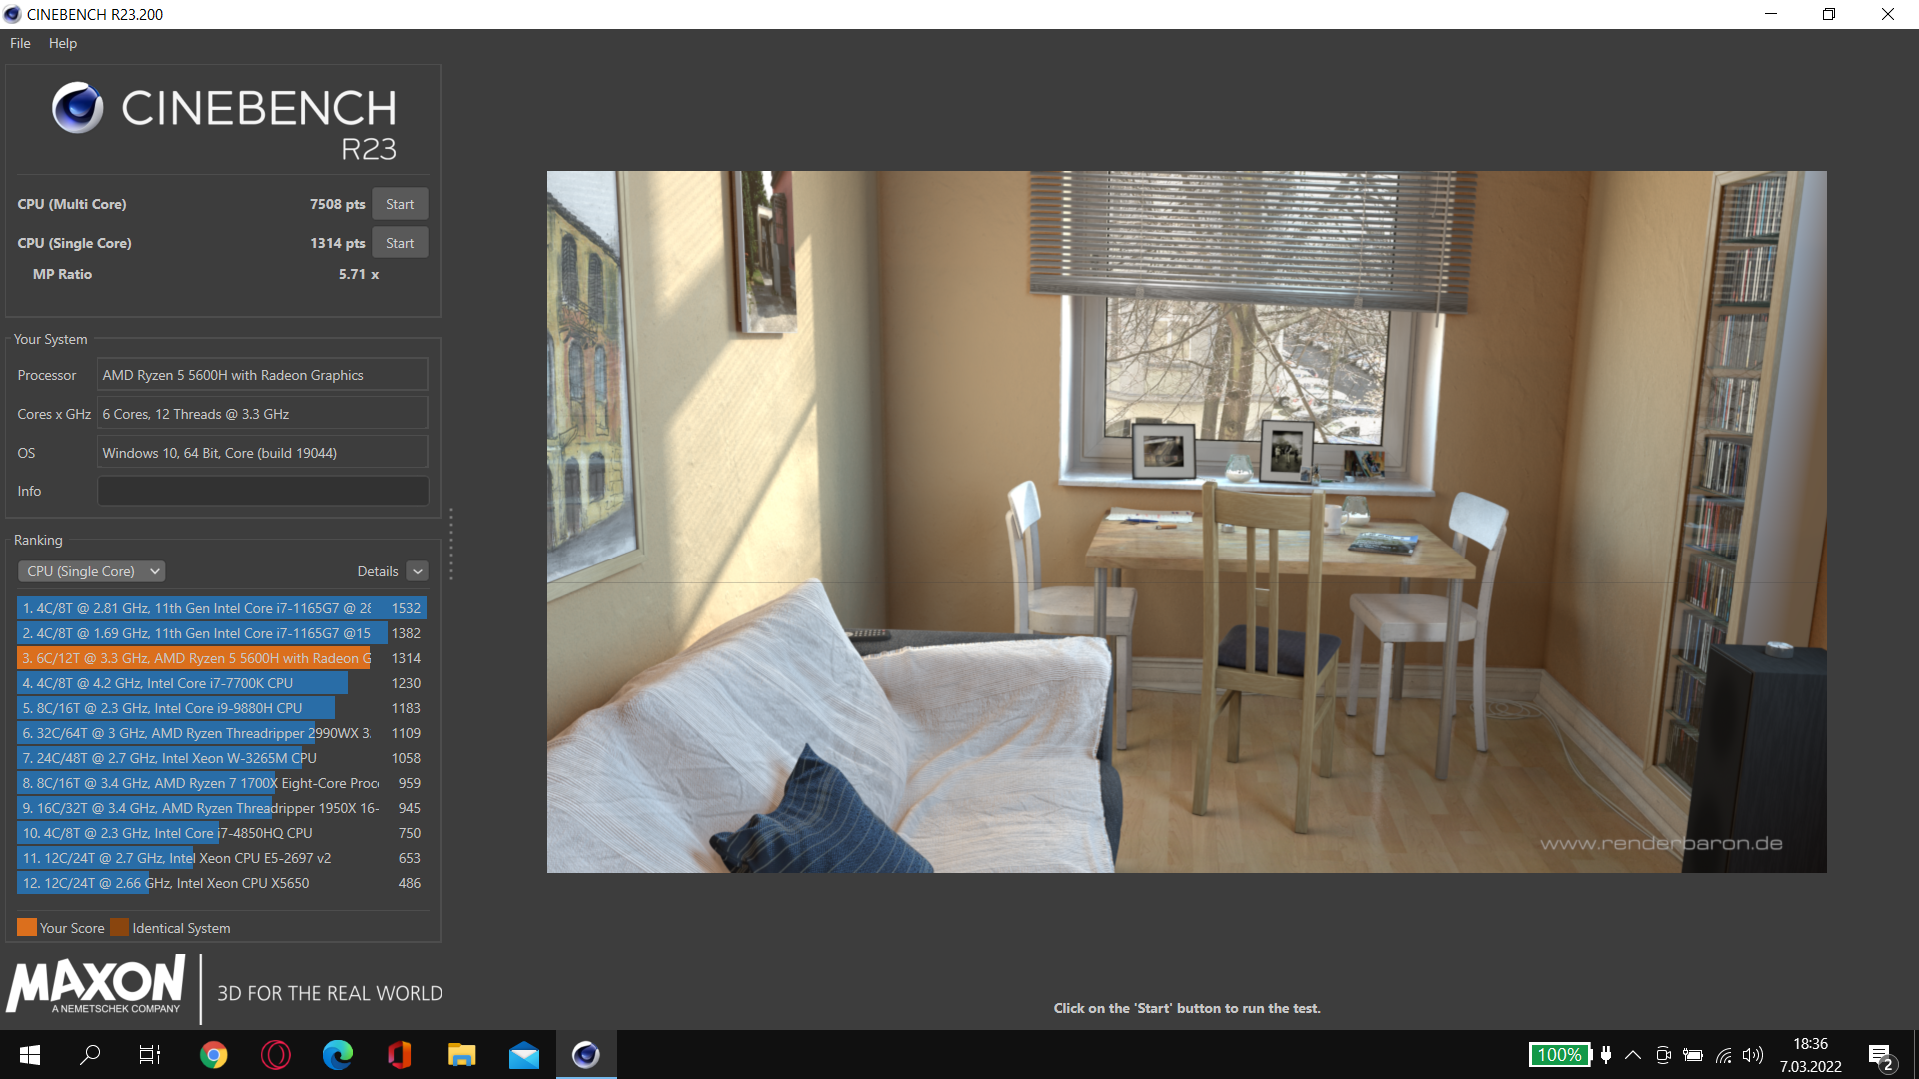Click the Your Score orange legend swatch
This screenshot has width=1919, height=1079.
click(27, 927)
